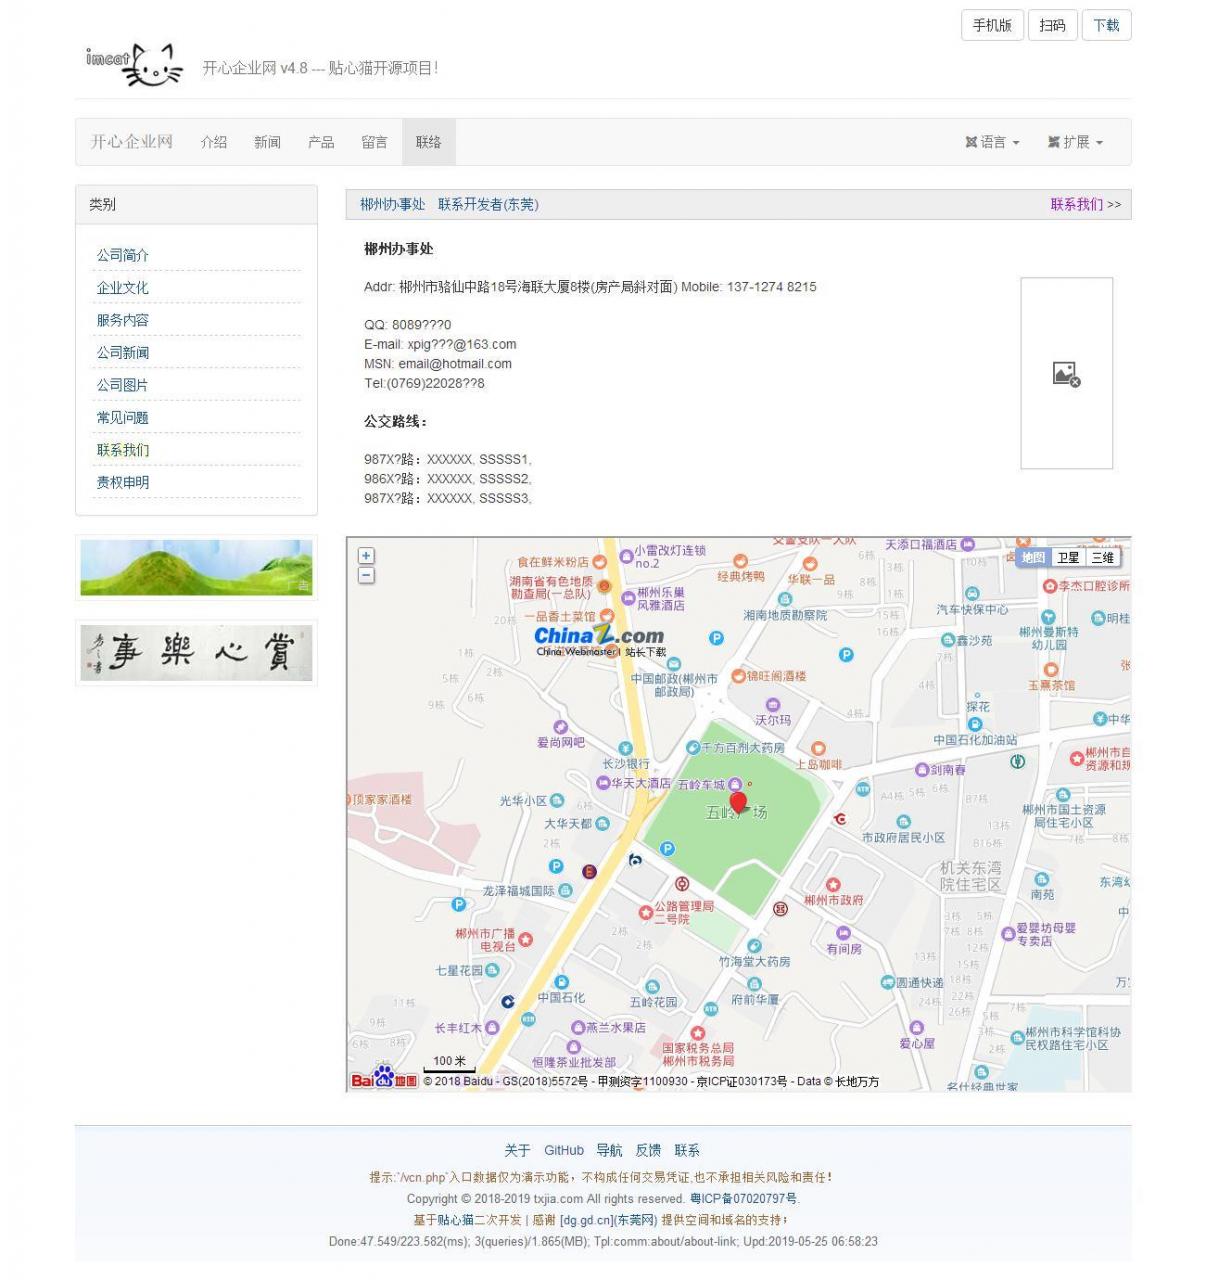This screenshot has width=1206, height=1280.
Task: Click the 手机版 button
Action: coord(992,25)
